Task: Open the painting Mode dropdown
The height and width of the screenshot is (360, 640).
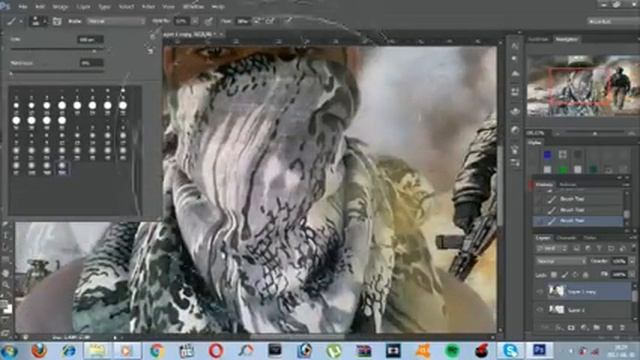Action: point(116,21)
